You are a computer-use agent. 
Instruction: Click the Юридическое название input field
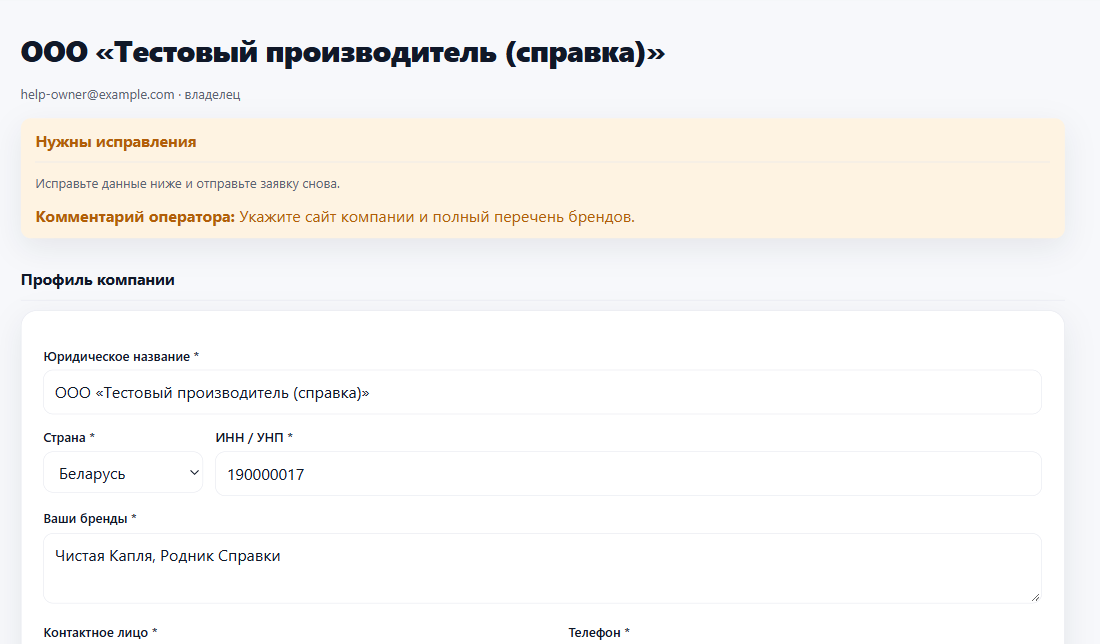coord(542,392)
